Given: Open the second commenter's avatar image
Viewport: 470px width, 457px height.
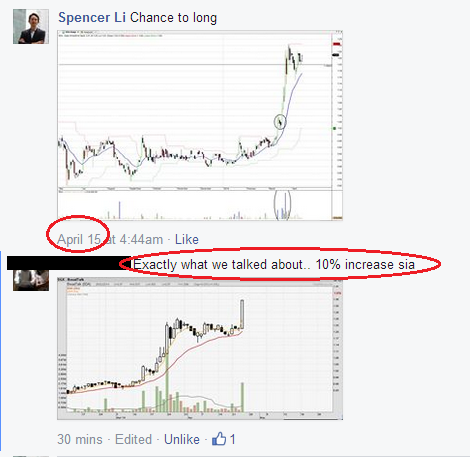Looking at the screenshot, I should [31, 280].
